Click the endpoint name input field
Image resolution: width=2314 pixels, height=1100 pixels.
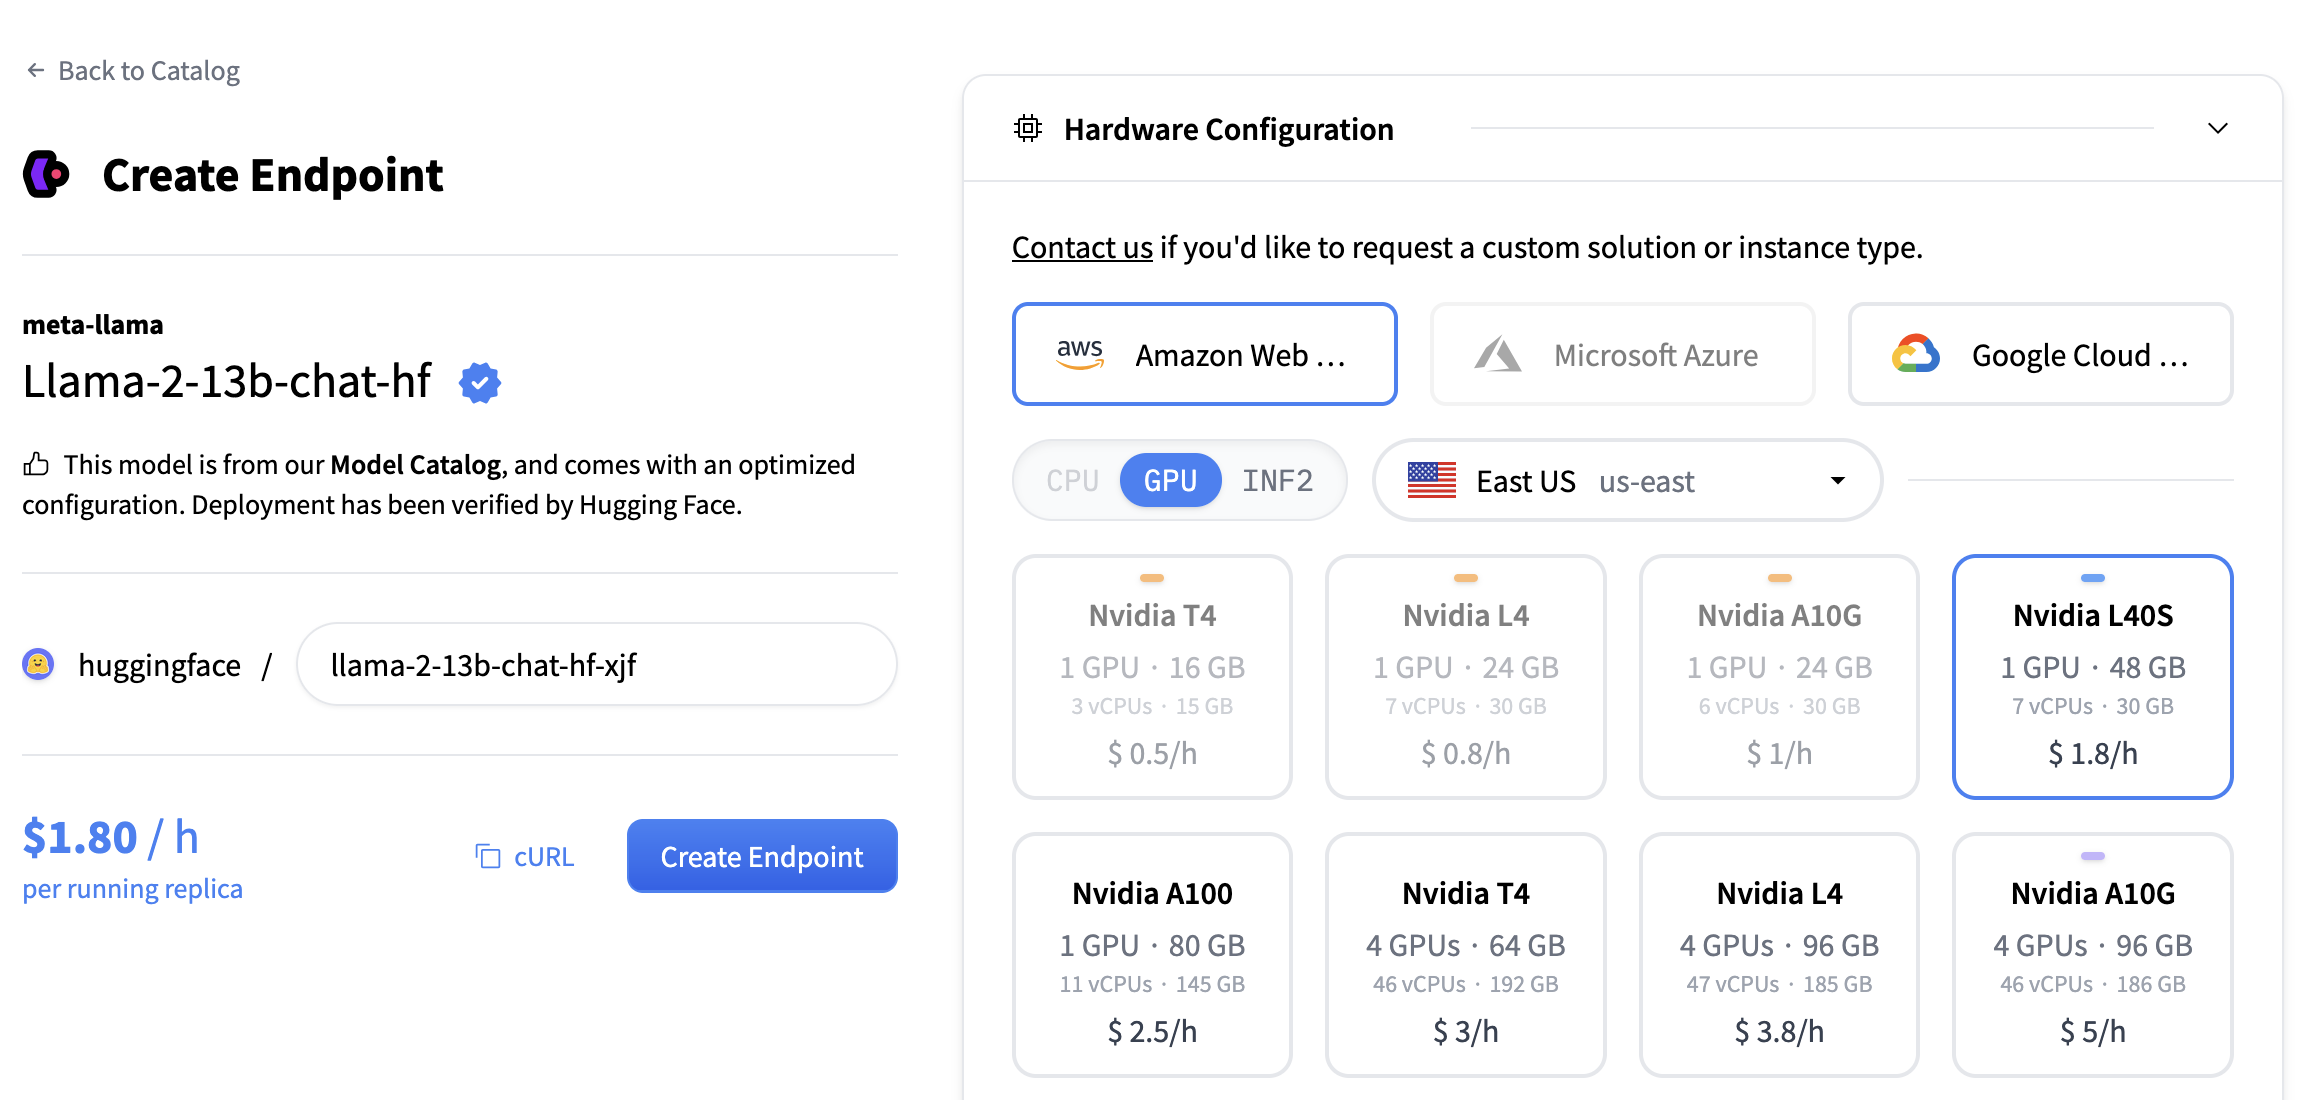pos(596,664)
